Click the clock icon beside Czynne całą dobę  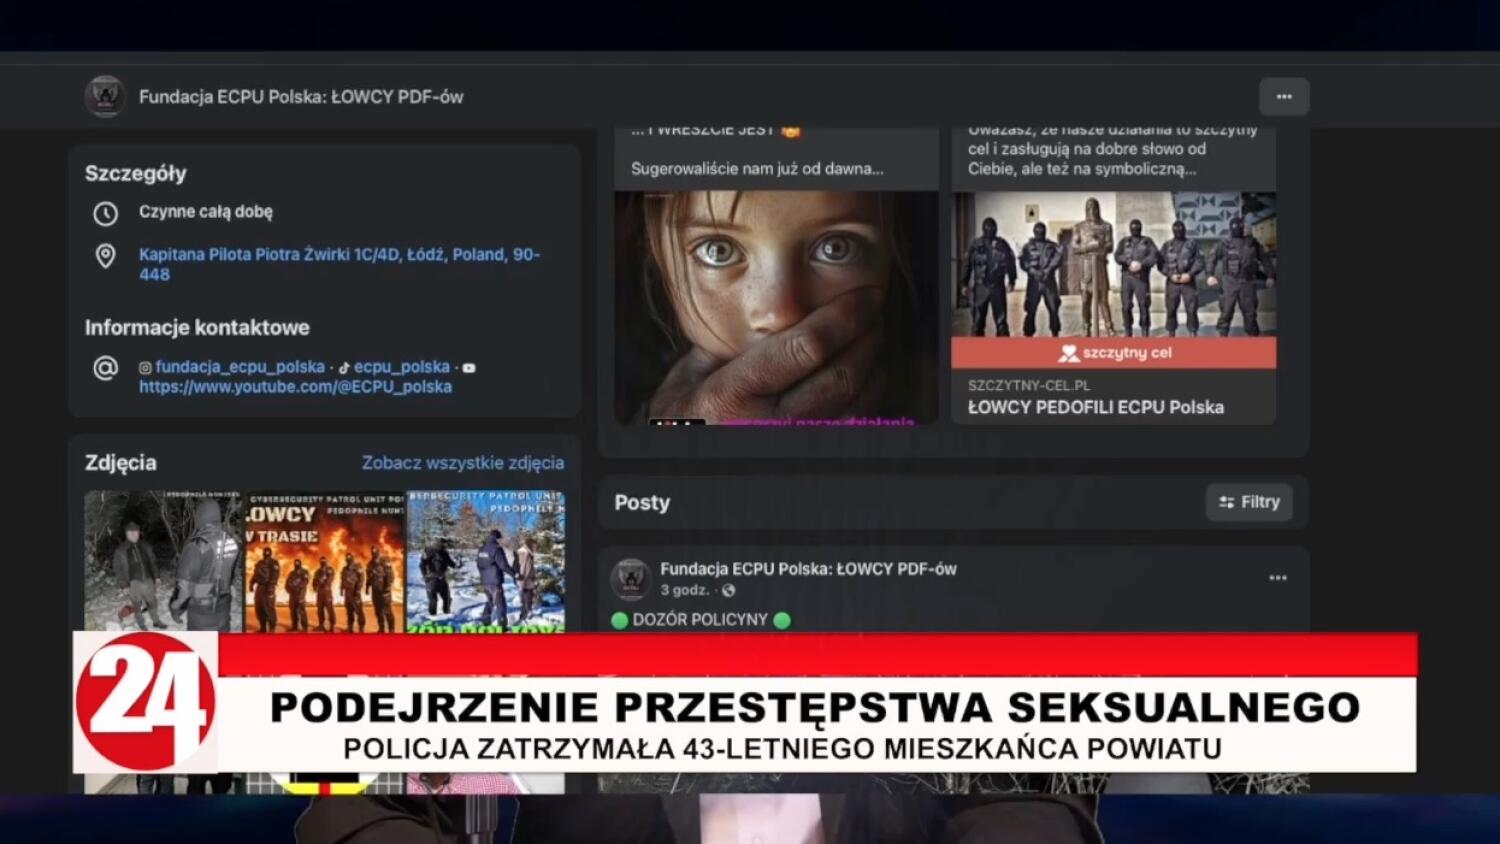point(107,212)
